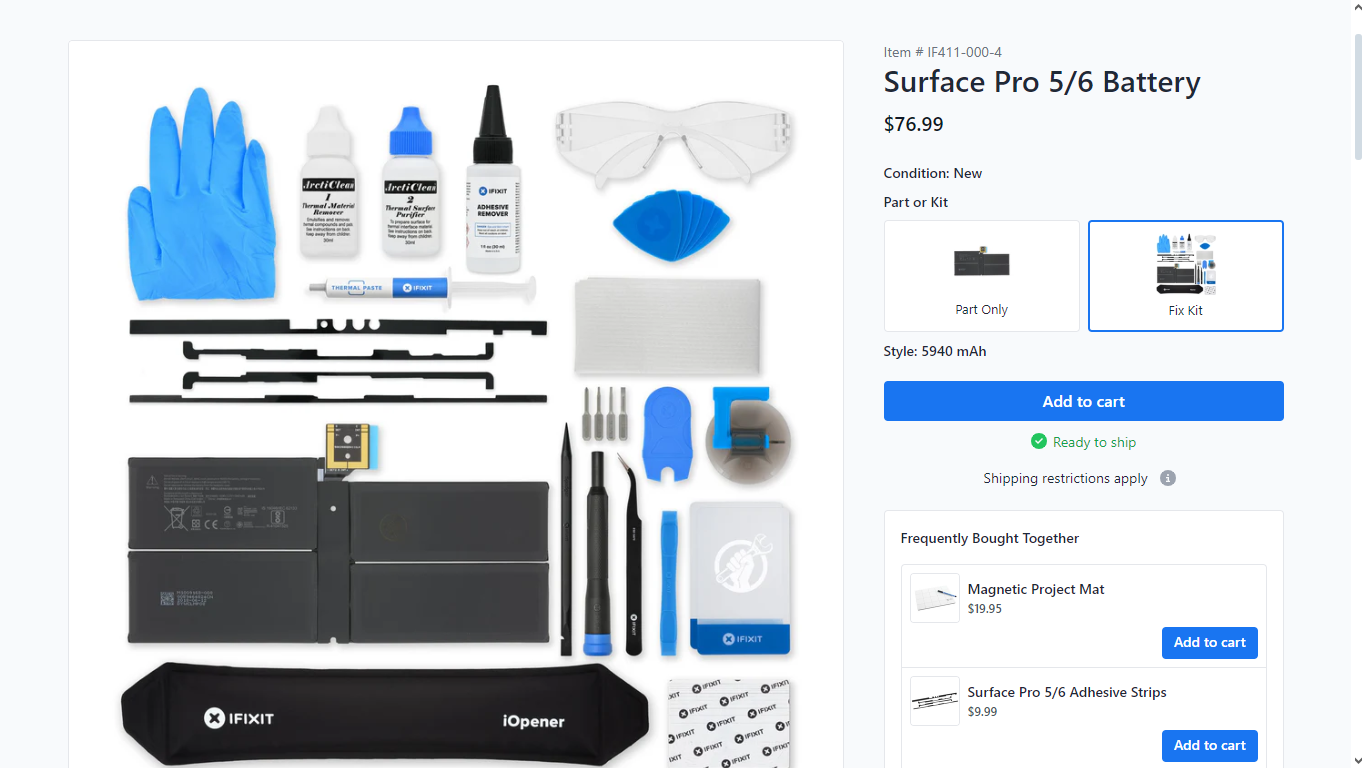
Task: Click the blue glove in product image
Action: [x=200, y=195]
